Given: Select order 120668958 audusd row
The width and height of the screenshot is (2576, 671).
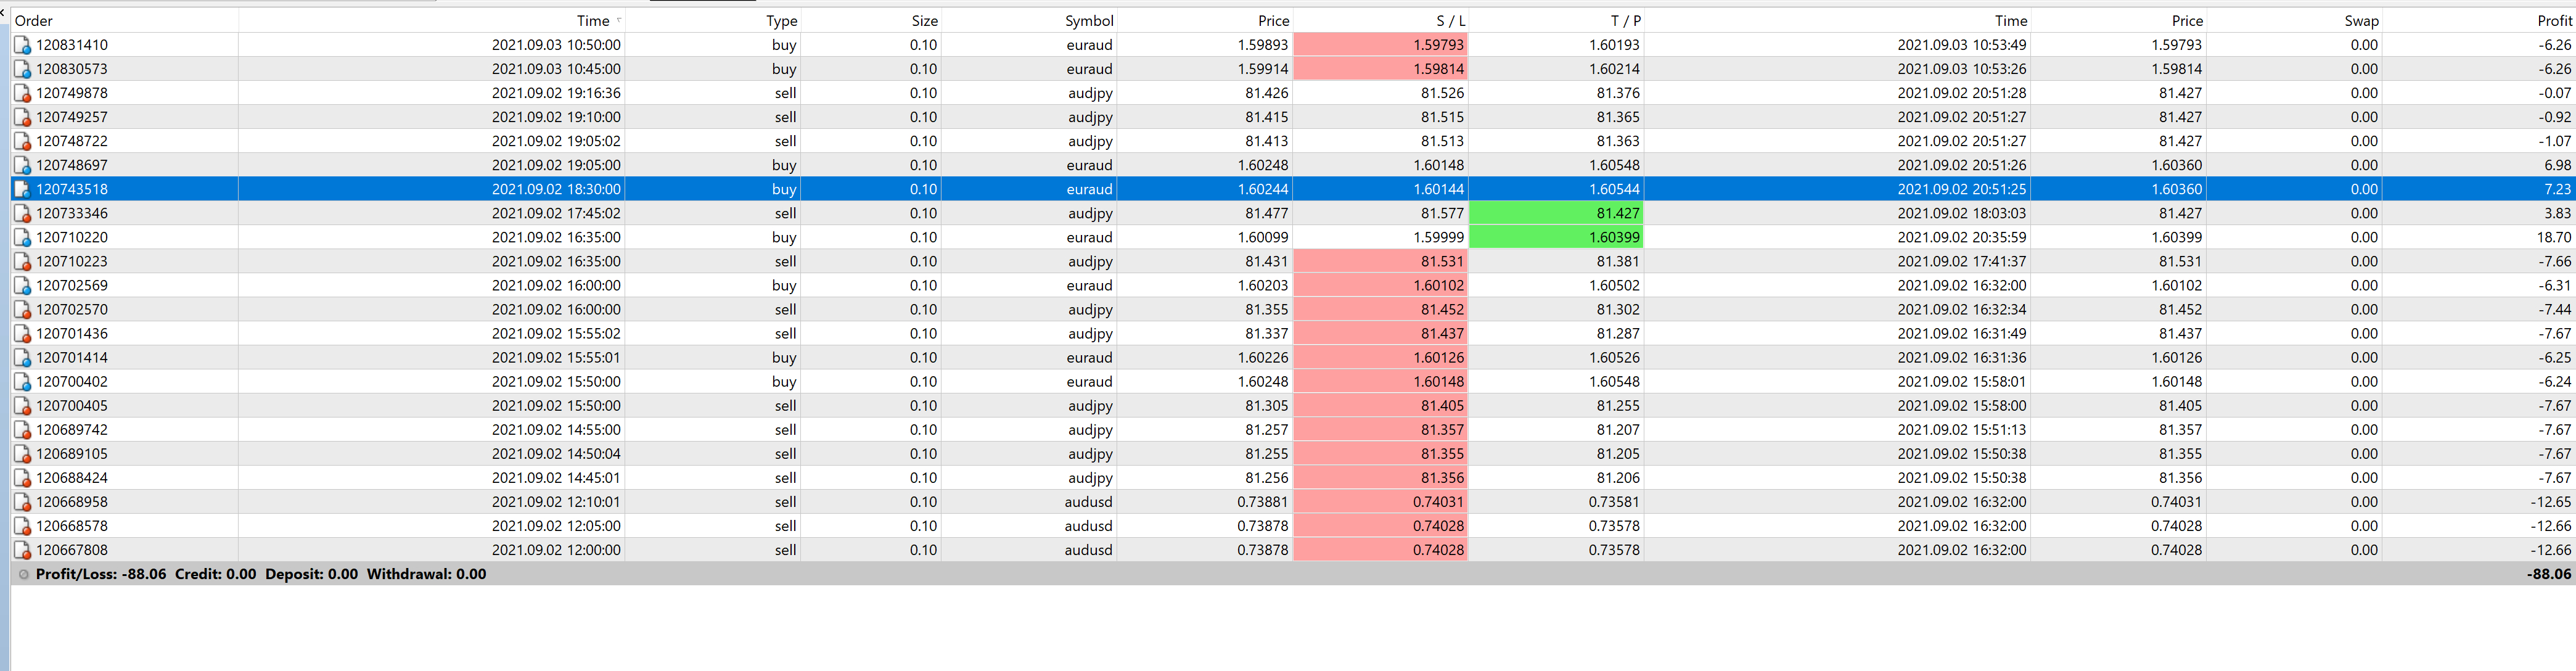Looking at the screenshot, I should 1088,502.
